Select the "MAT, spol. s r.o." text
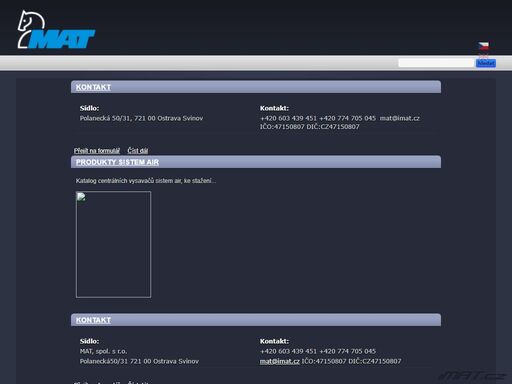This screenshot has width=512, height=384. coord(103,351)
